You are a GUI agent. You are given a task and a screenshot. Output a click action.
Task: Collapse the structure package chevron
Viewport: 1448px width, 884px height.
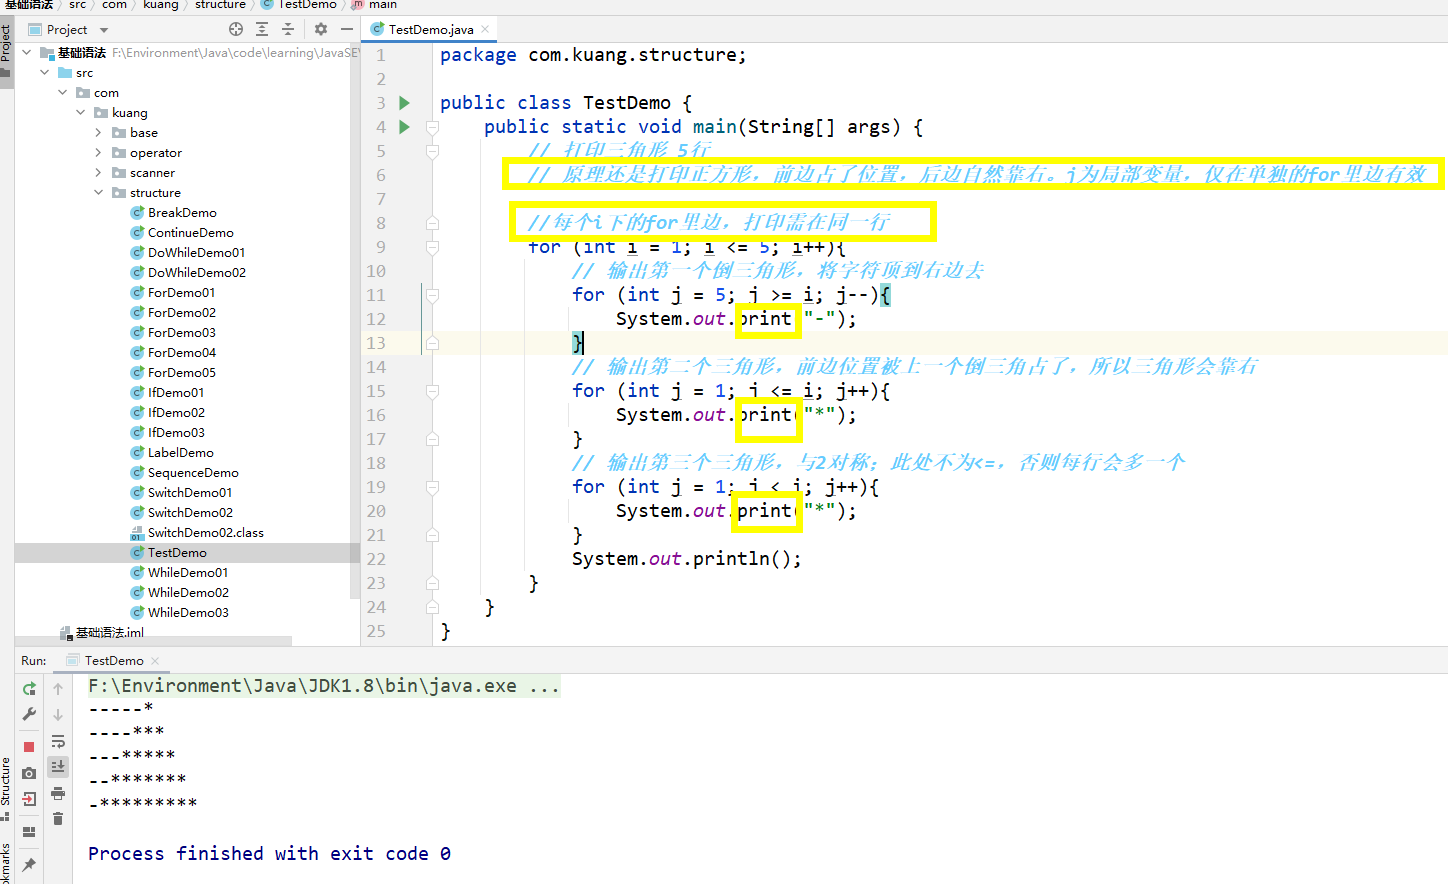(99, 192)
